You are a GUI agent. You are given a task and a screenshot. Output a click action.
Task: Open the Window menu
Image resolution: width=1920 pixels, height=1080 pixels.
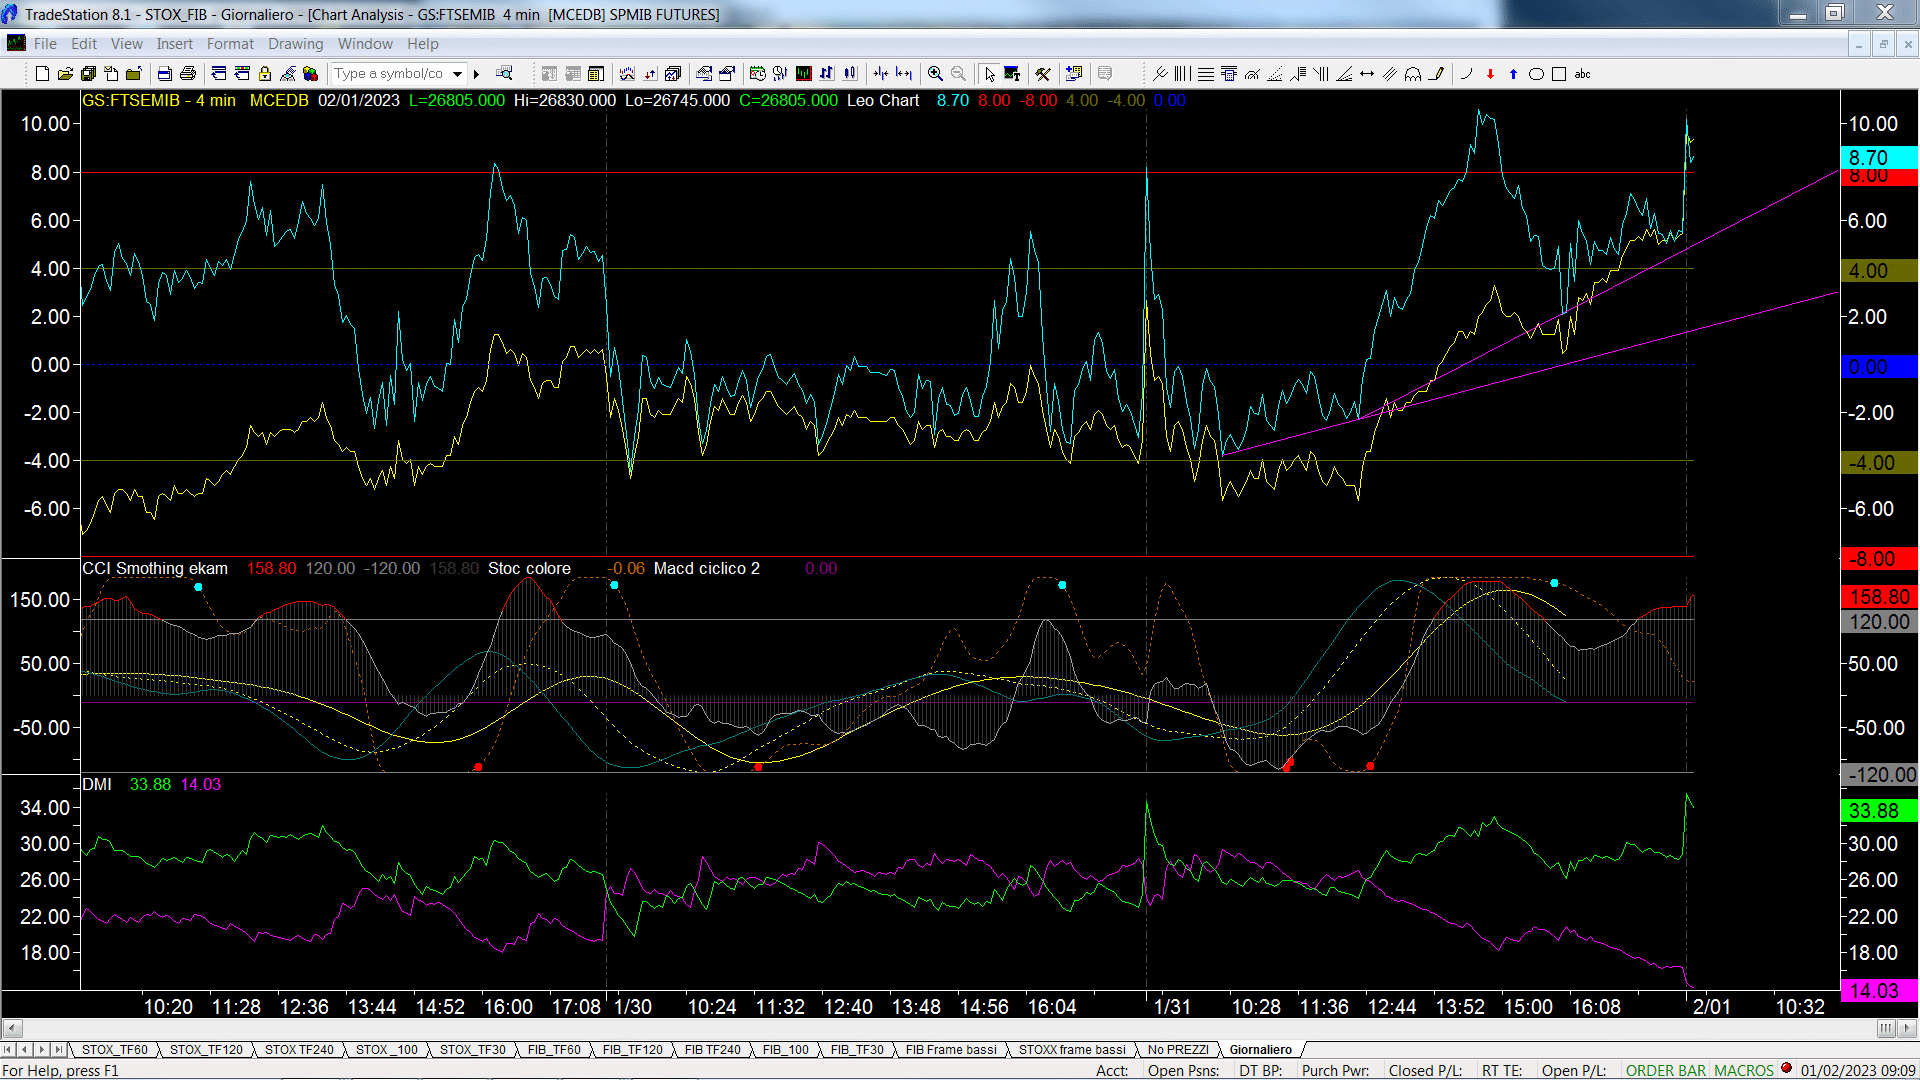[365, 44]
